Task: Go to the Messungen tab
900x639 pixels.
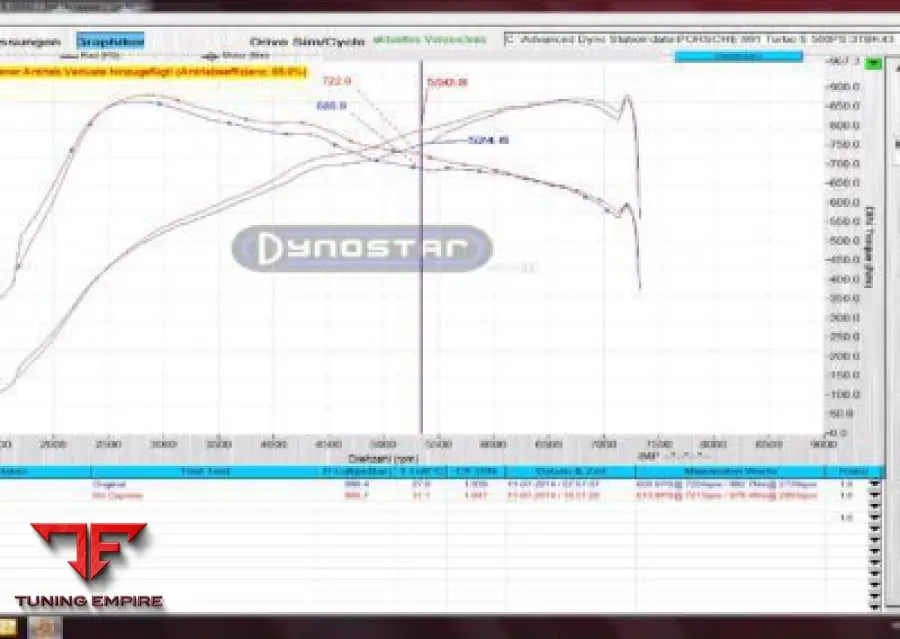Action: coord(32,41)
